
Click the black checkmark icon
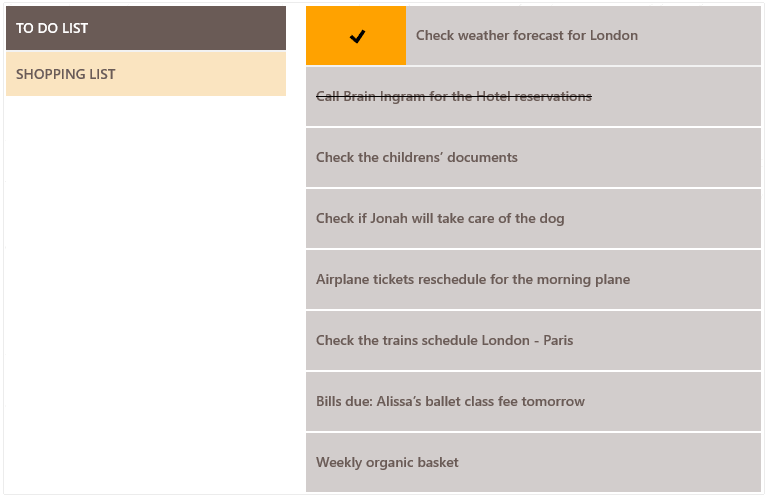point(357,36)
